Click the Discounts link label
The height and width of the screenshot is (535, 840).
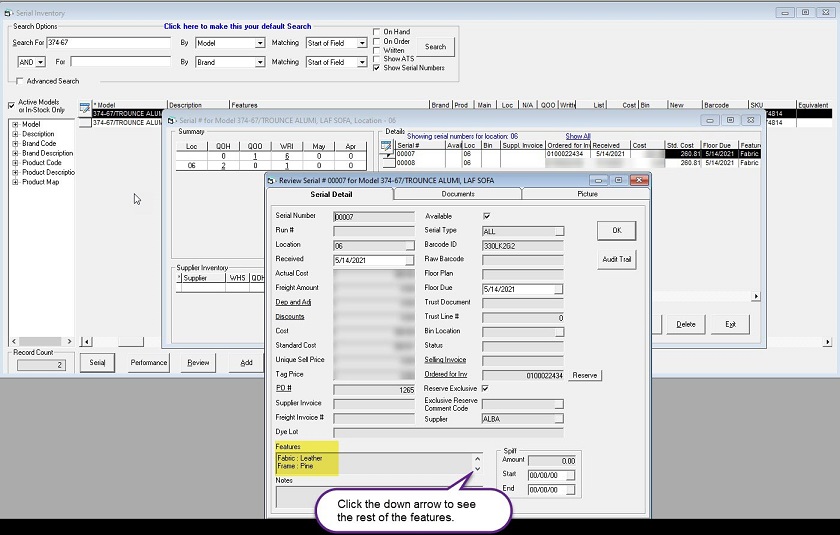pos(290,317)
